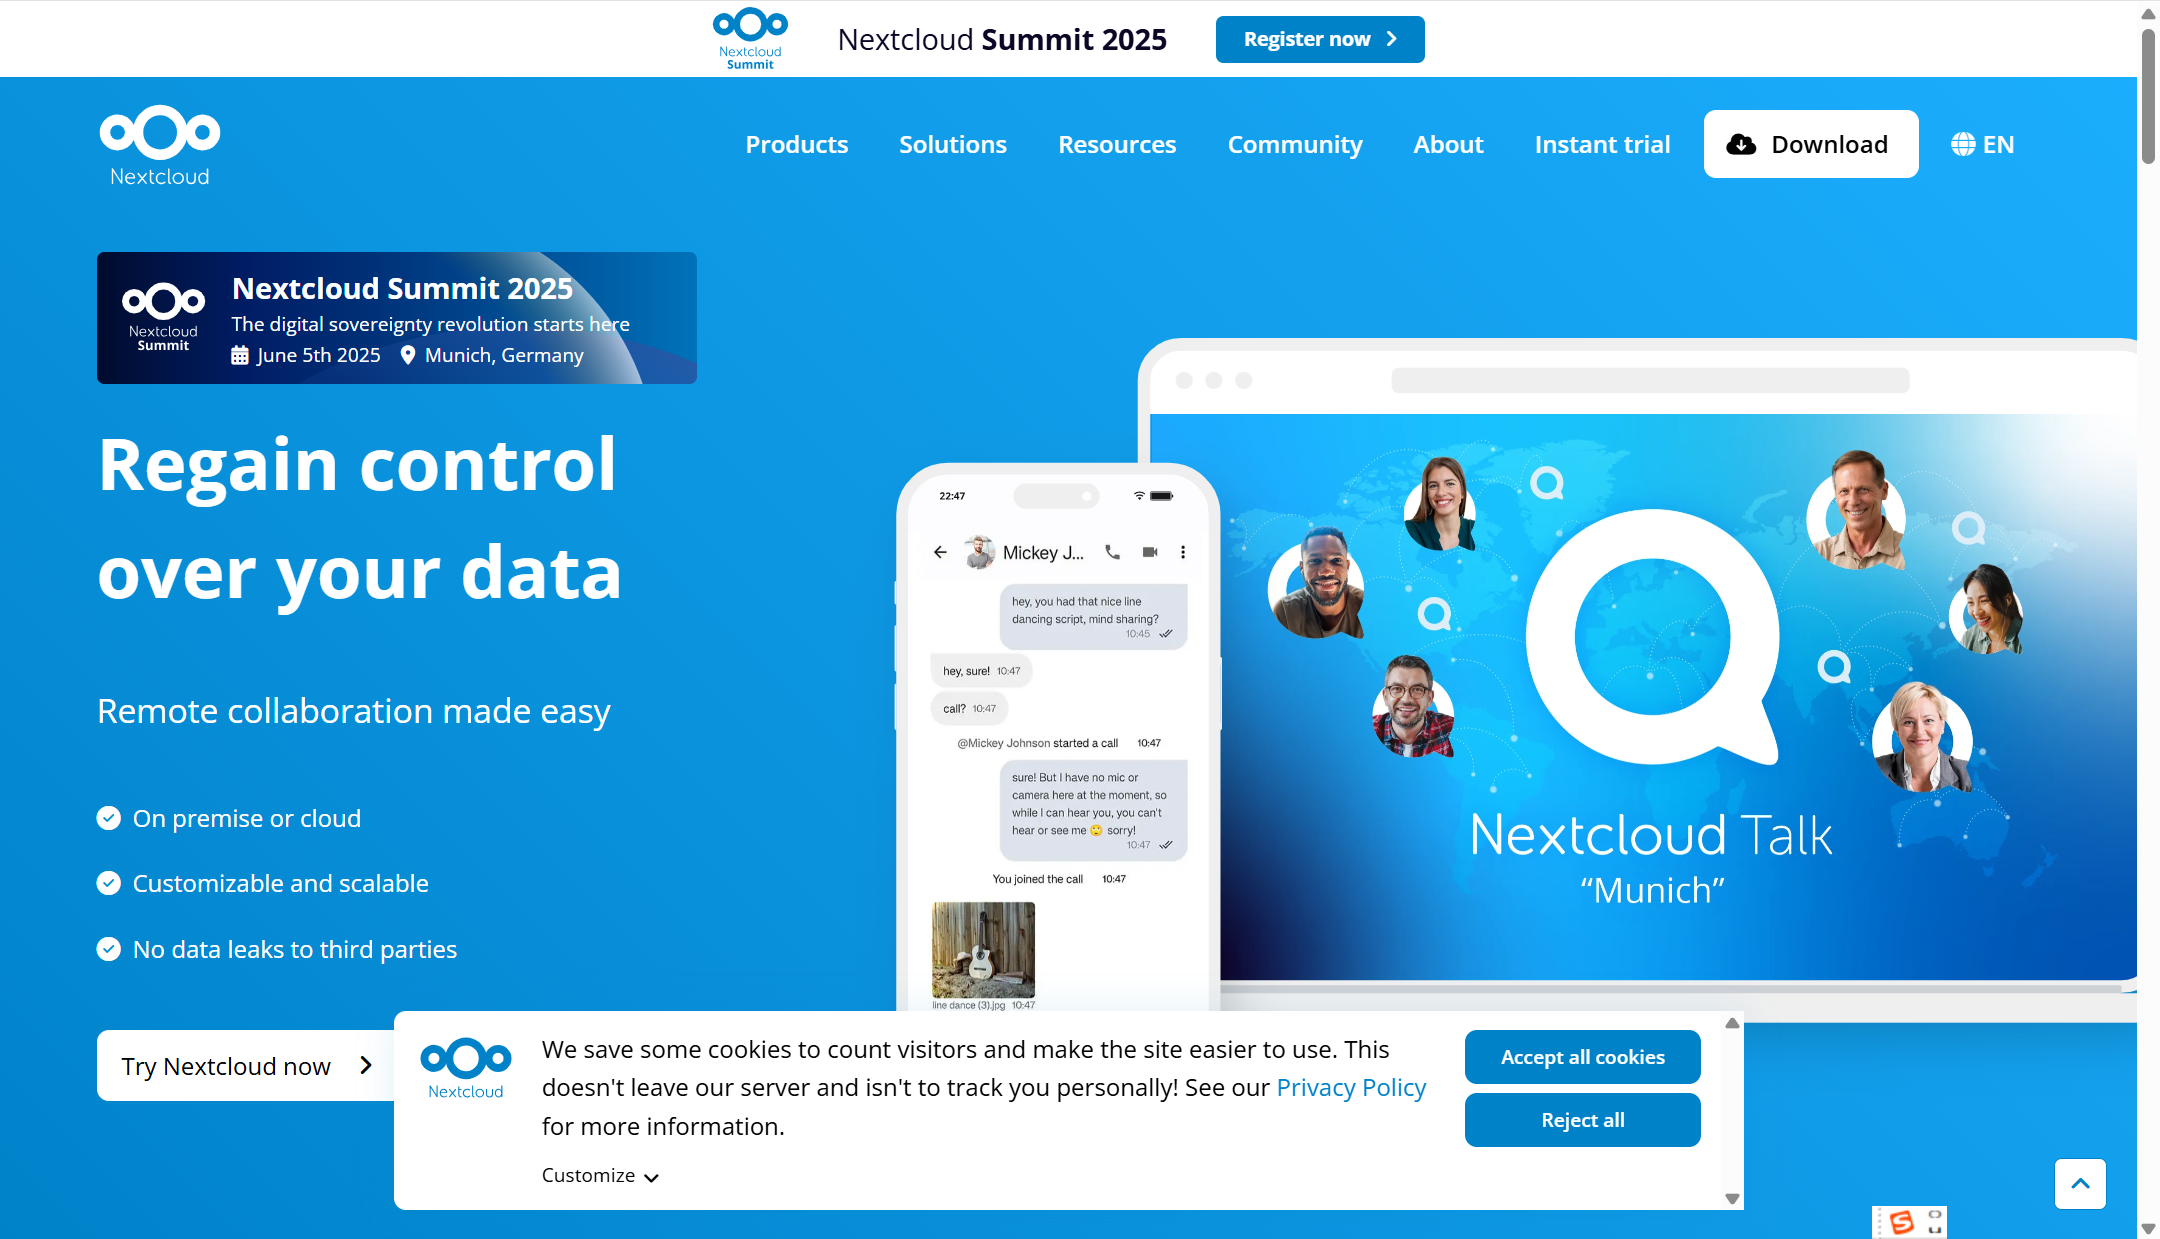Open the Community menu
The width and height of the screenshot is (2160, 1239).
[x=1294, y=144]
